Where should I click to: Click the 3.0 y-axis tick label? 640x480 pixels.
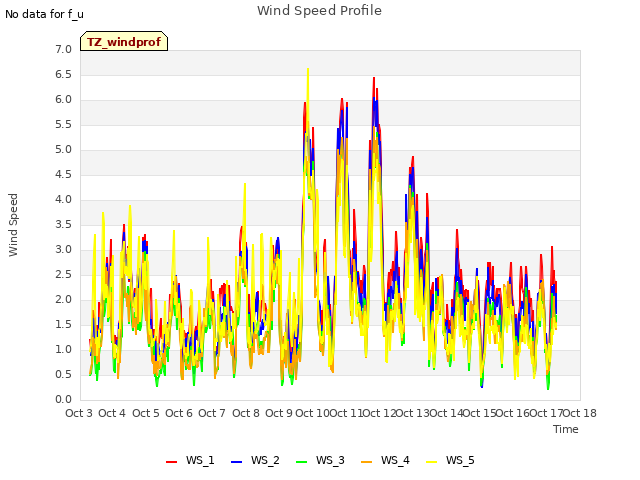63,249
